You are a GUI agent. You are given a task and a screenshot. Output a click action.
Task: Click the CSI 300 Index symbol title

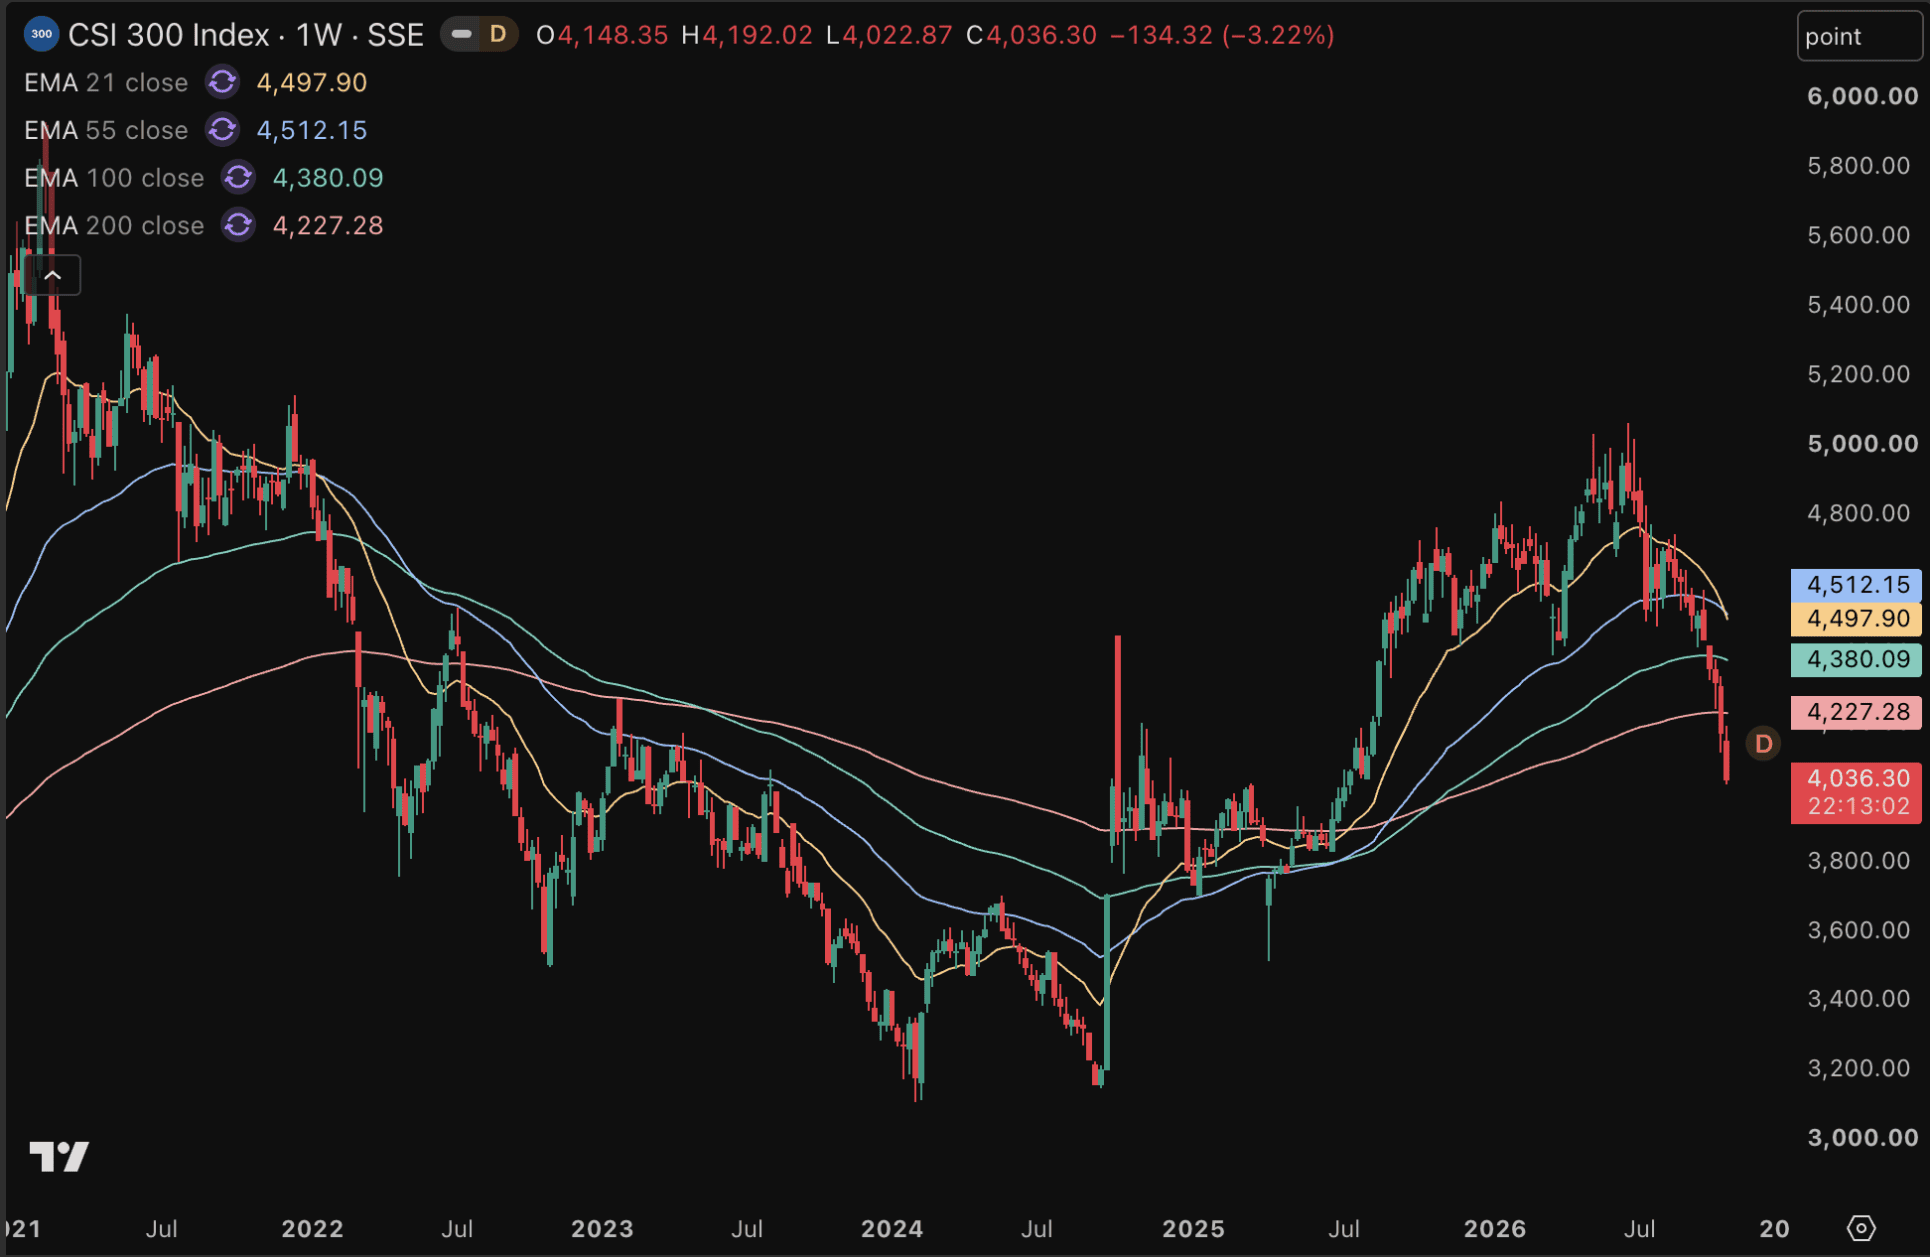point(169,35)
